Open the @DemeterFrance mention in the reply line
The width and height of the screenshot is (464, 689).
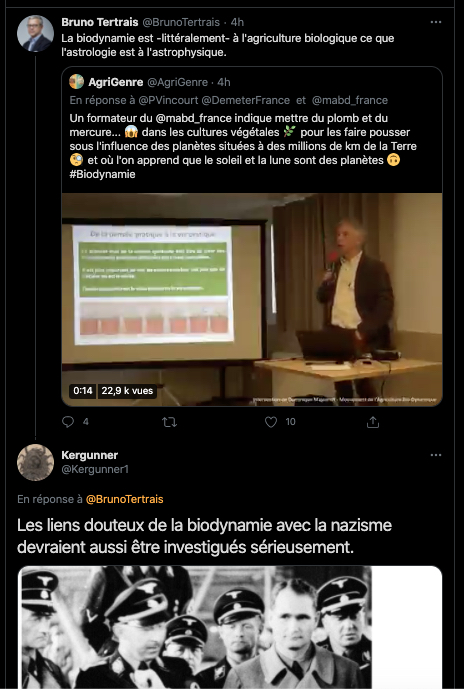(246, 100)
